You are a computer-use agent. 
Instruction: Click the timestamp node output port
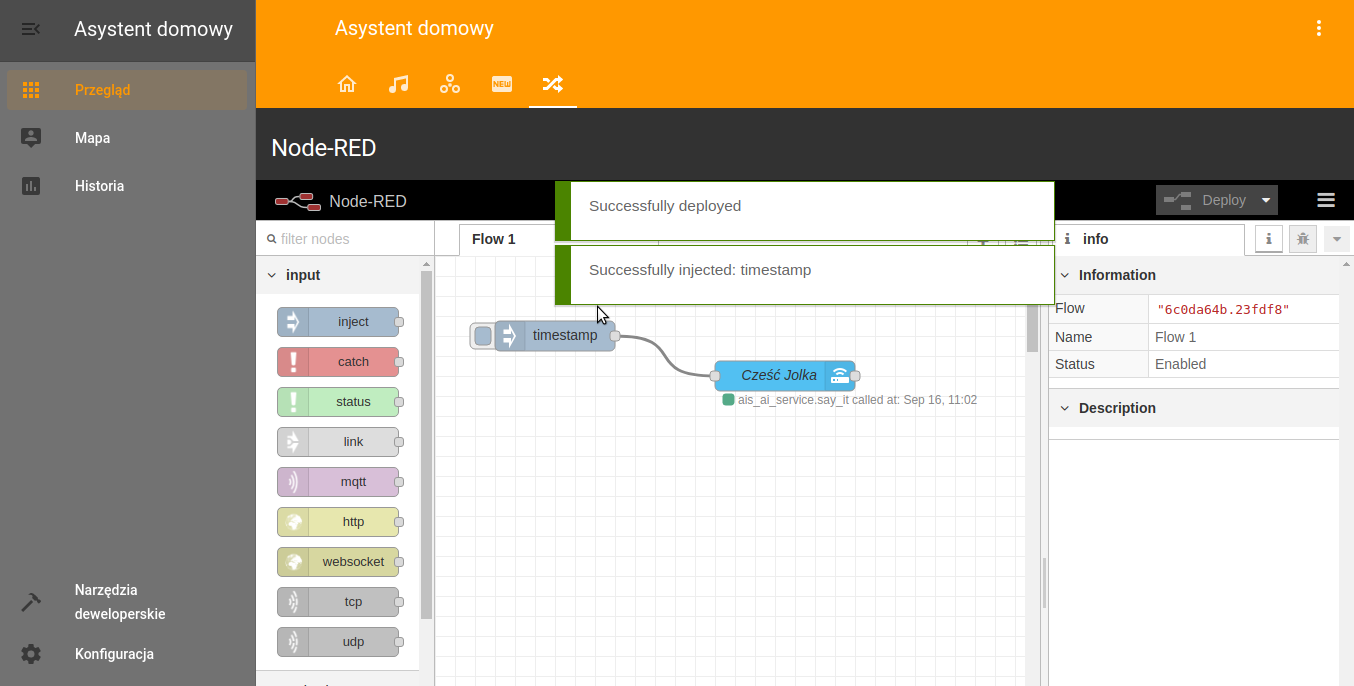615,336
